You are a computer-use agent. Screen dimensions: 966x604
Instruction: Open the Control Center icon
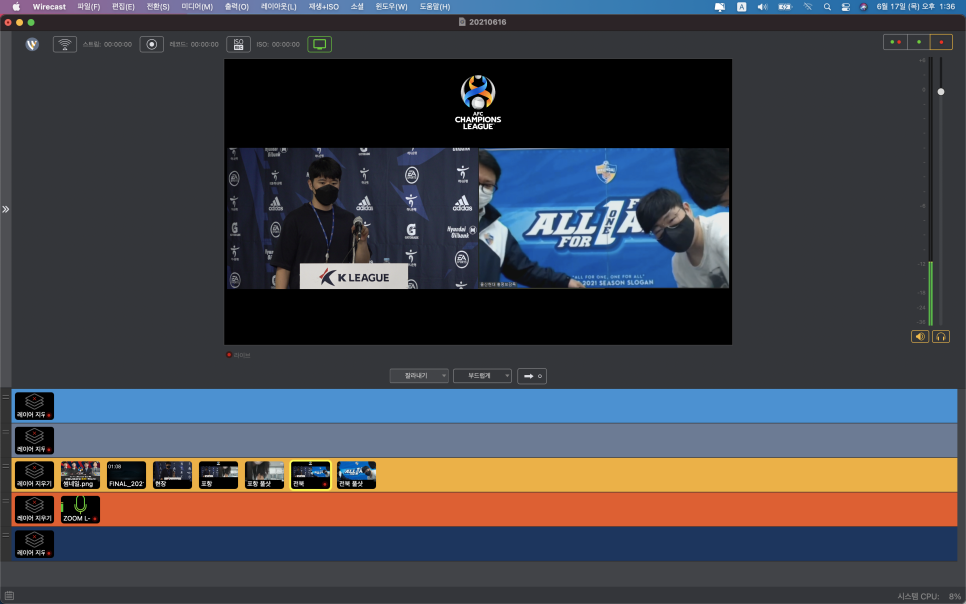[846, 7]
